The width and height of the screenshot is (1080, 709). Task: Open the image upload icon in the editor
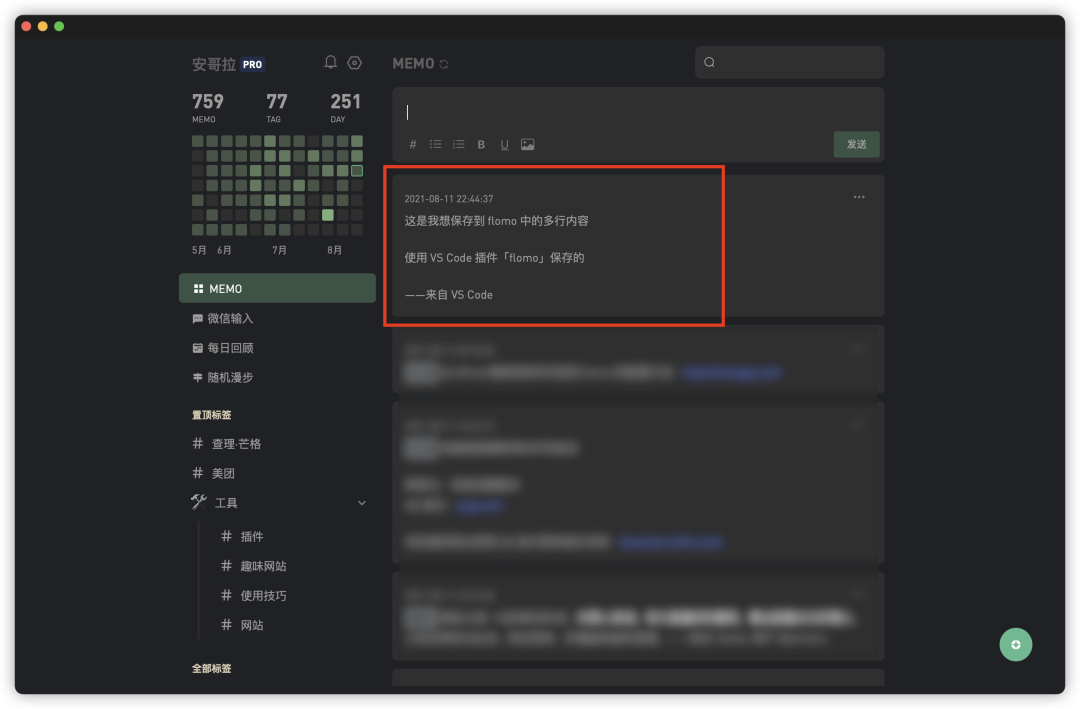(527, 144)
